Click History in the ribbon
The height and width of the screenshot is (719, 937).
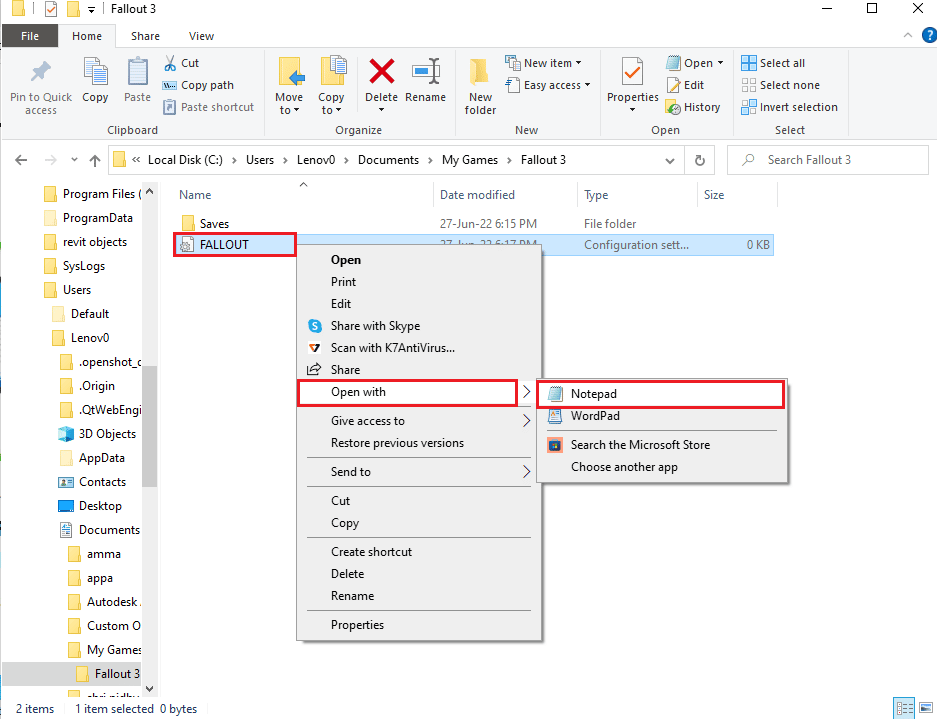click(x=693, y=108)
